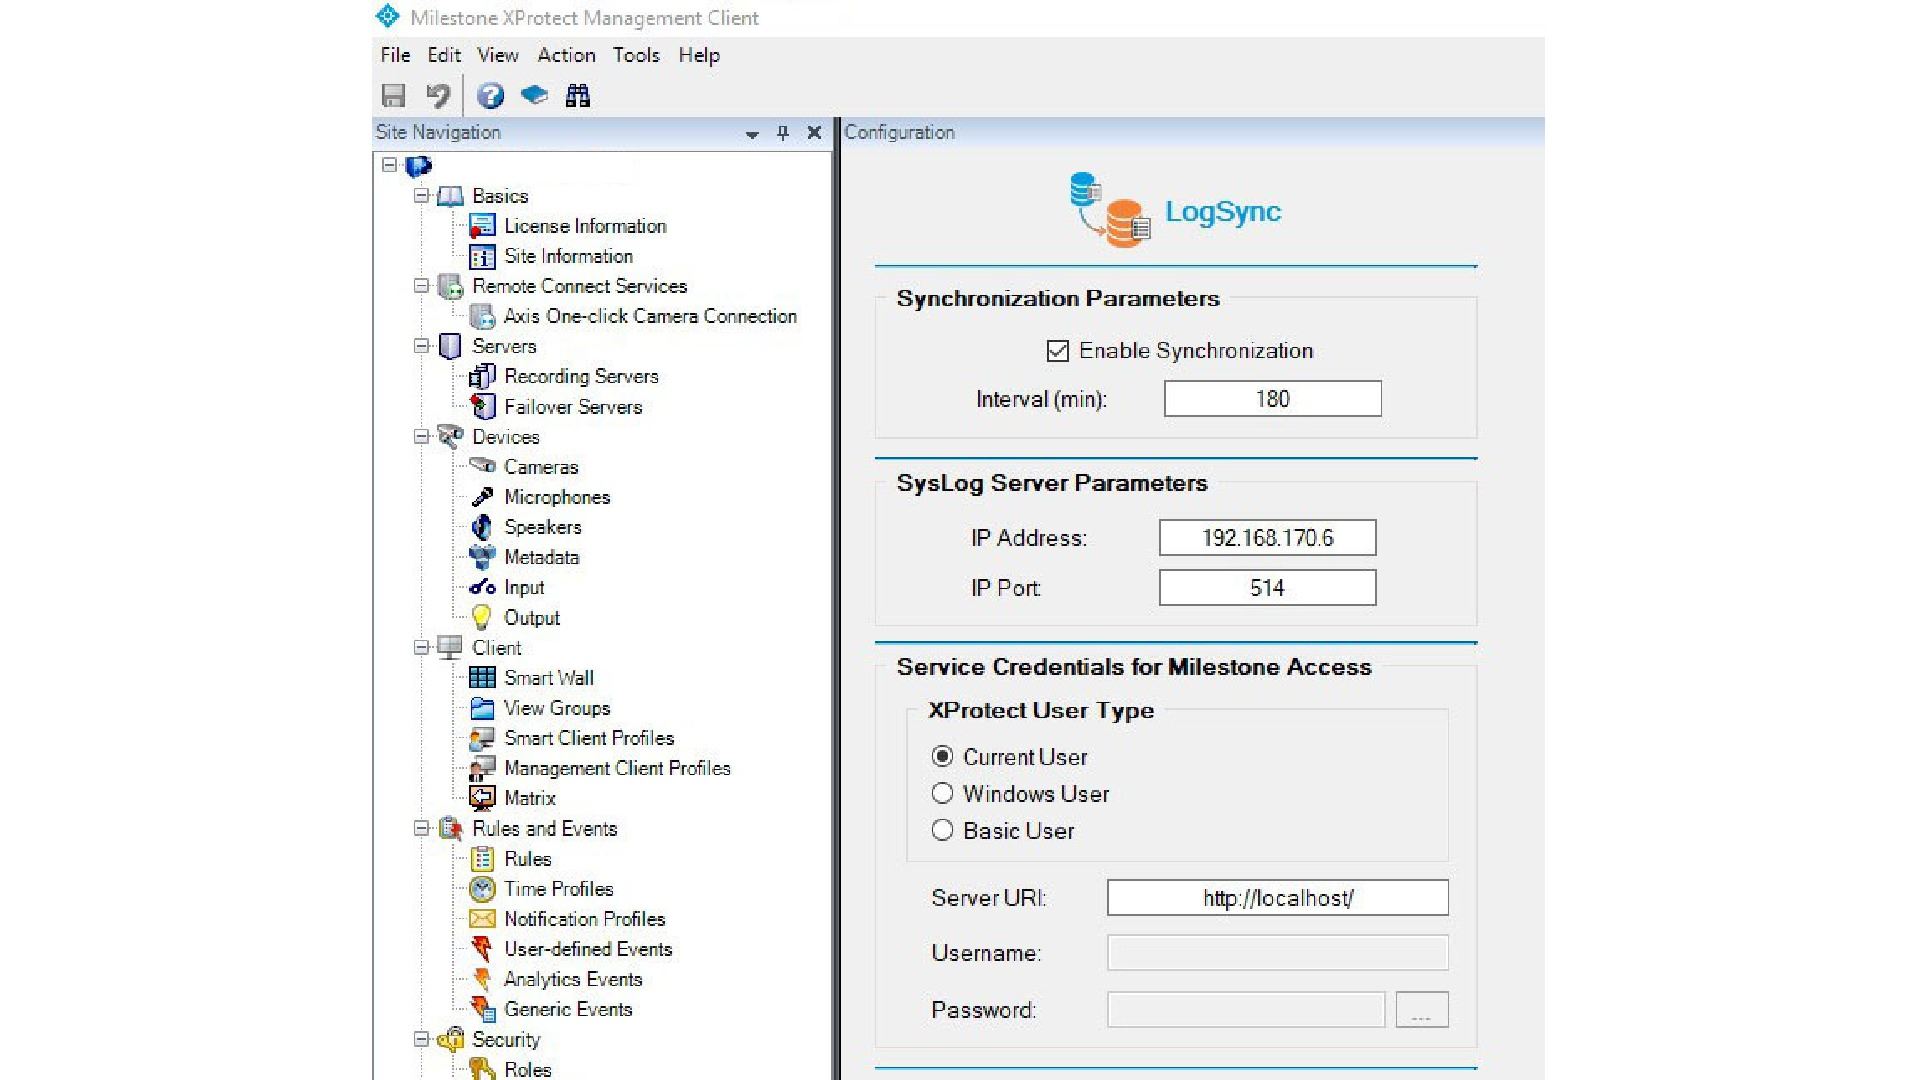The height and width of the screenshot is (1080, 1920).
Task: Select Rules and Events tree item
Action: point(545,829)
